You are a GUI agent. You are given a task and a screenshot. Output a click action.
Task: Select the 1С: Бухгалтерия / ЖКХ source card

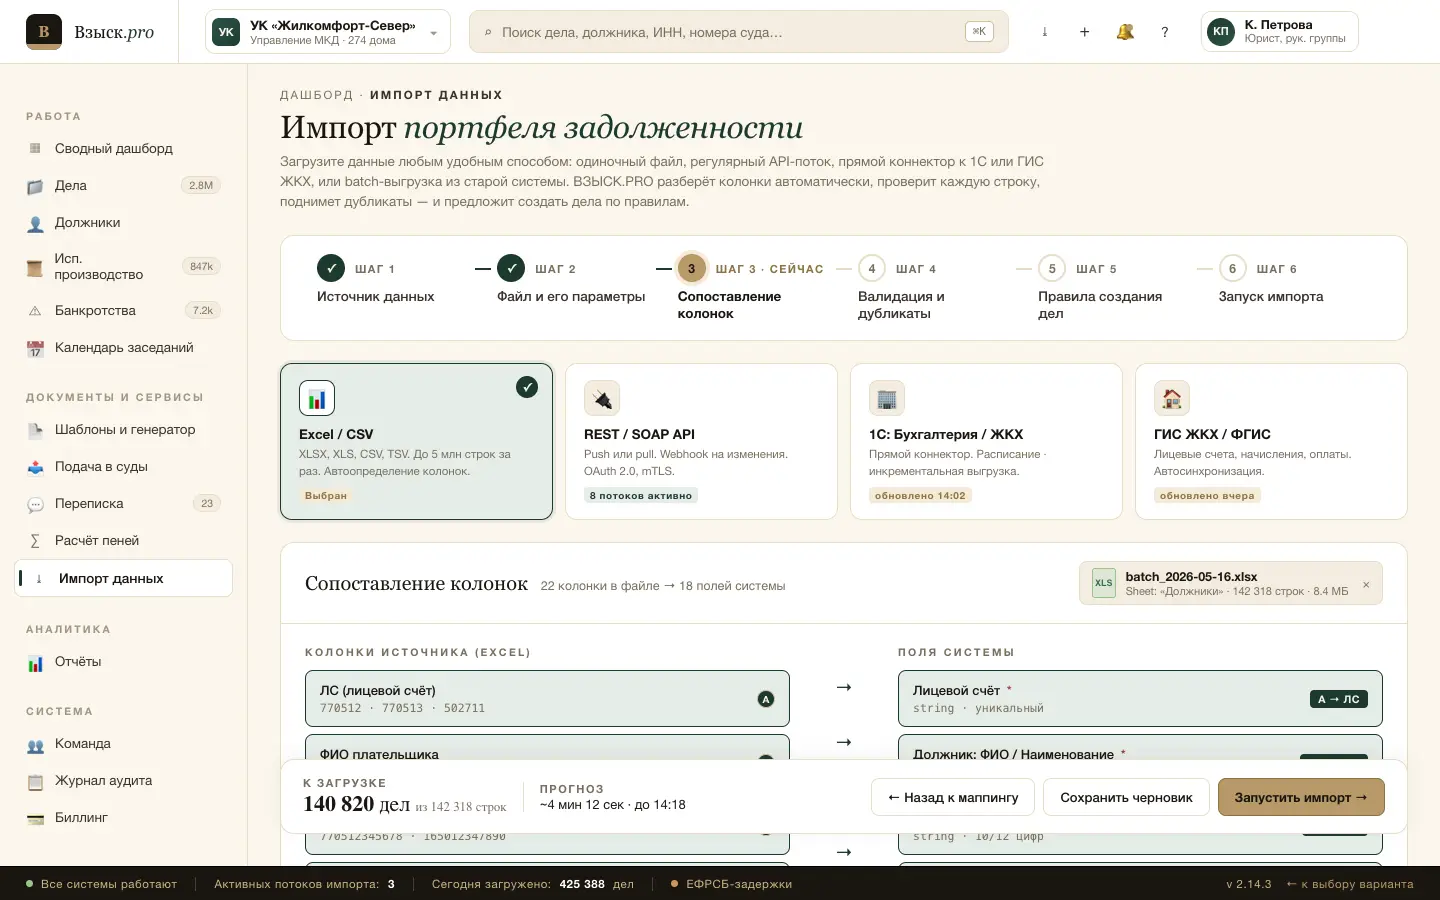(986, 441)
